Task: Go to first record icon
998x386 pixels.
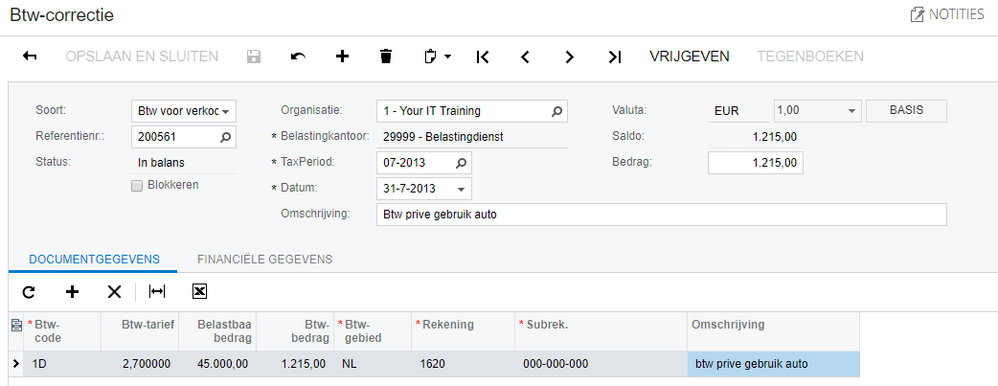Action: click(482, 57)
